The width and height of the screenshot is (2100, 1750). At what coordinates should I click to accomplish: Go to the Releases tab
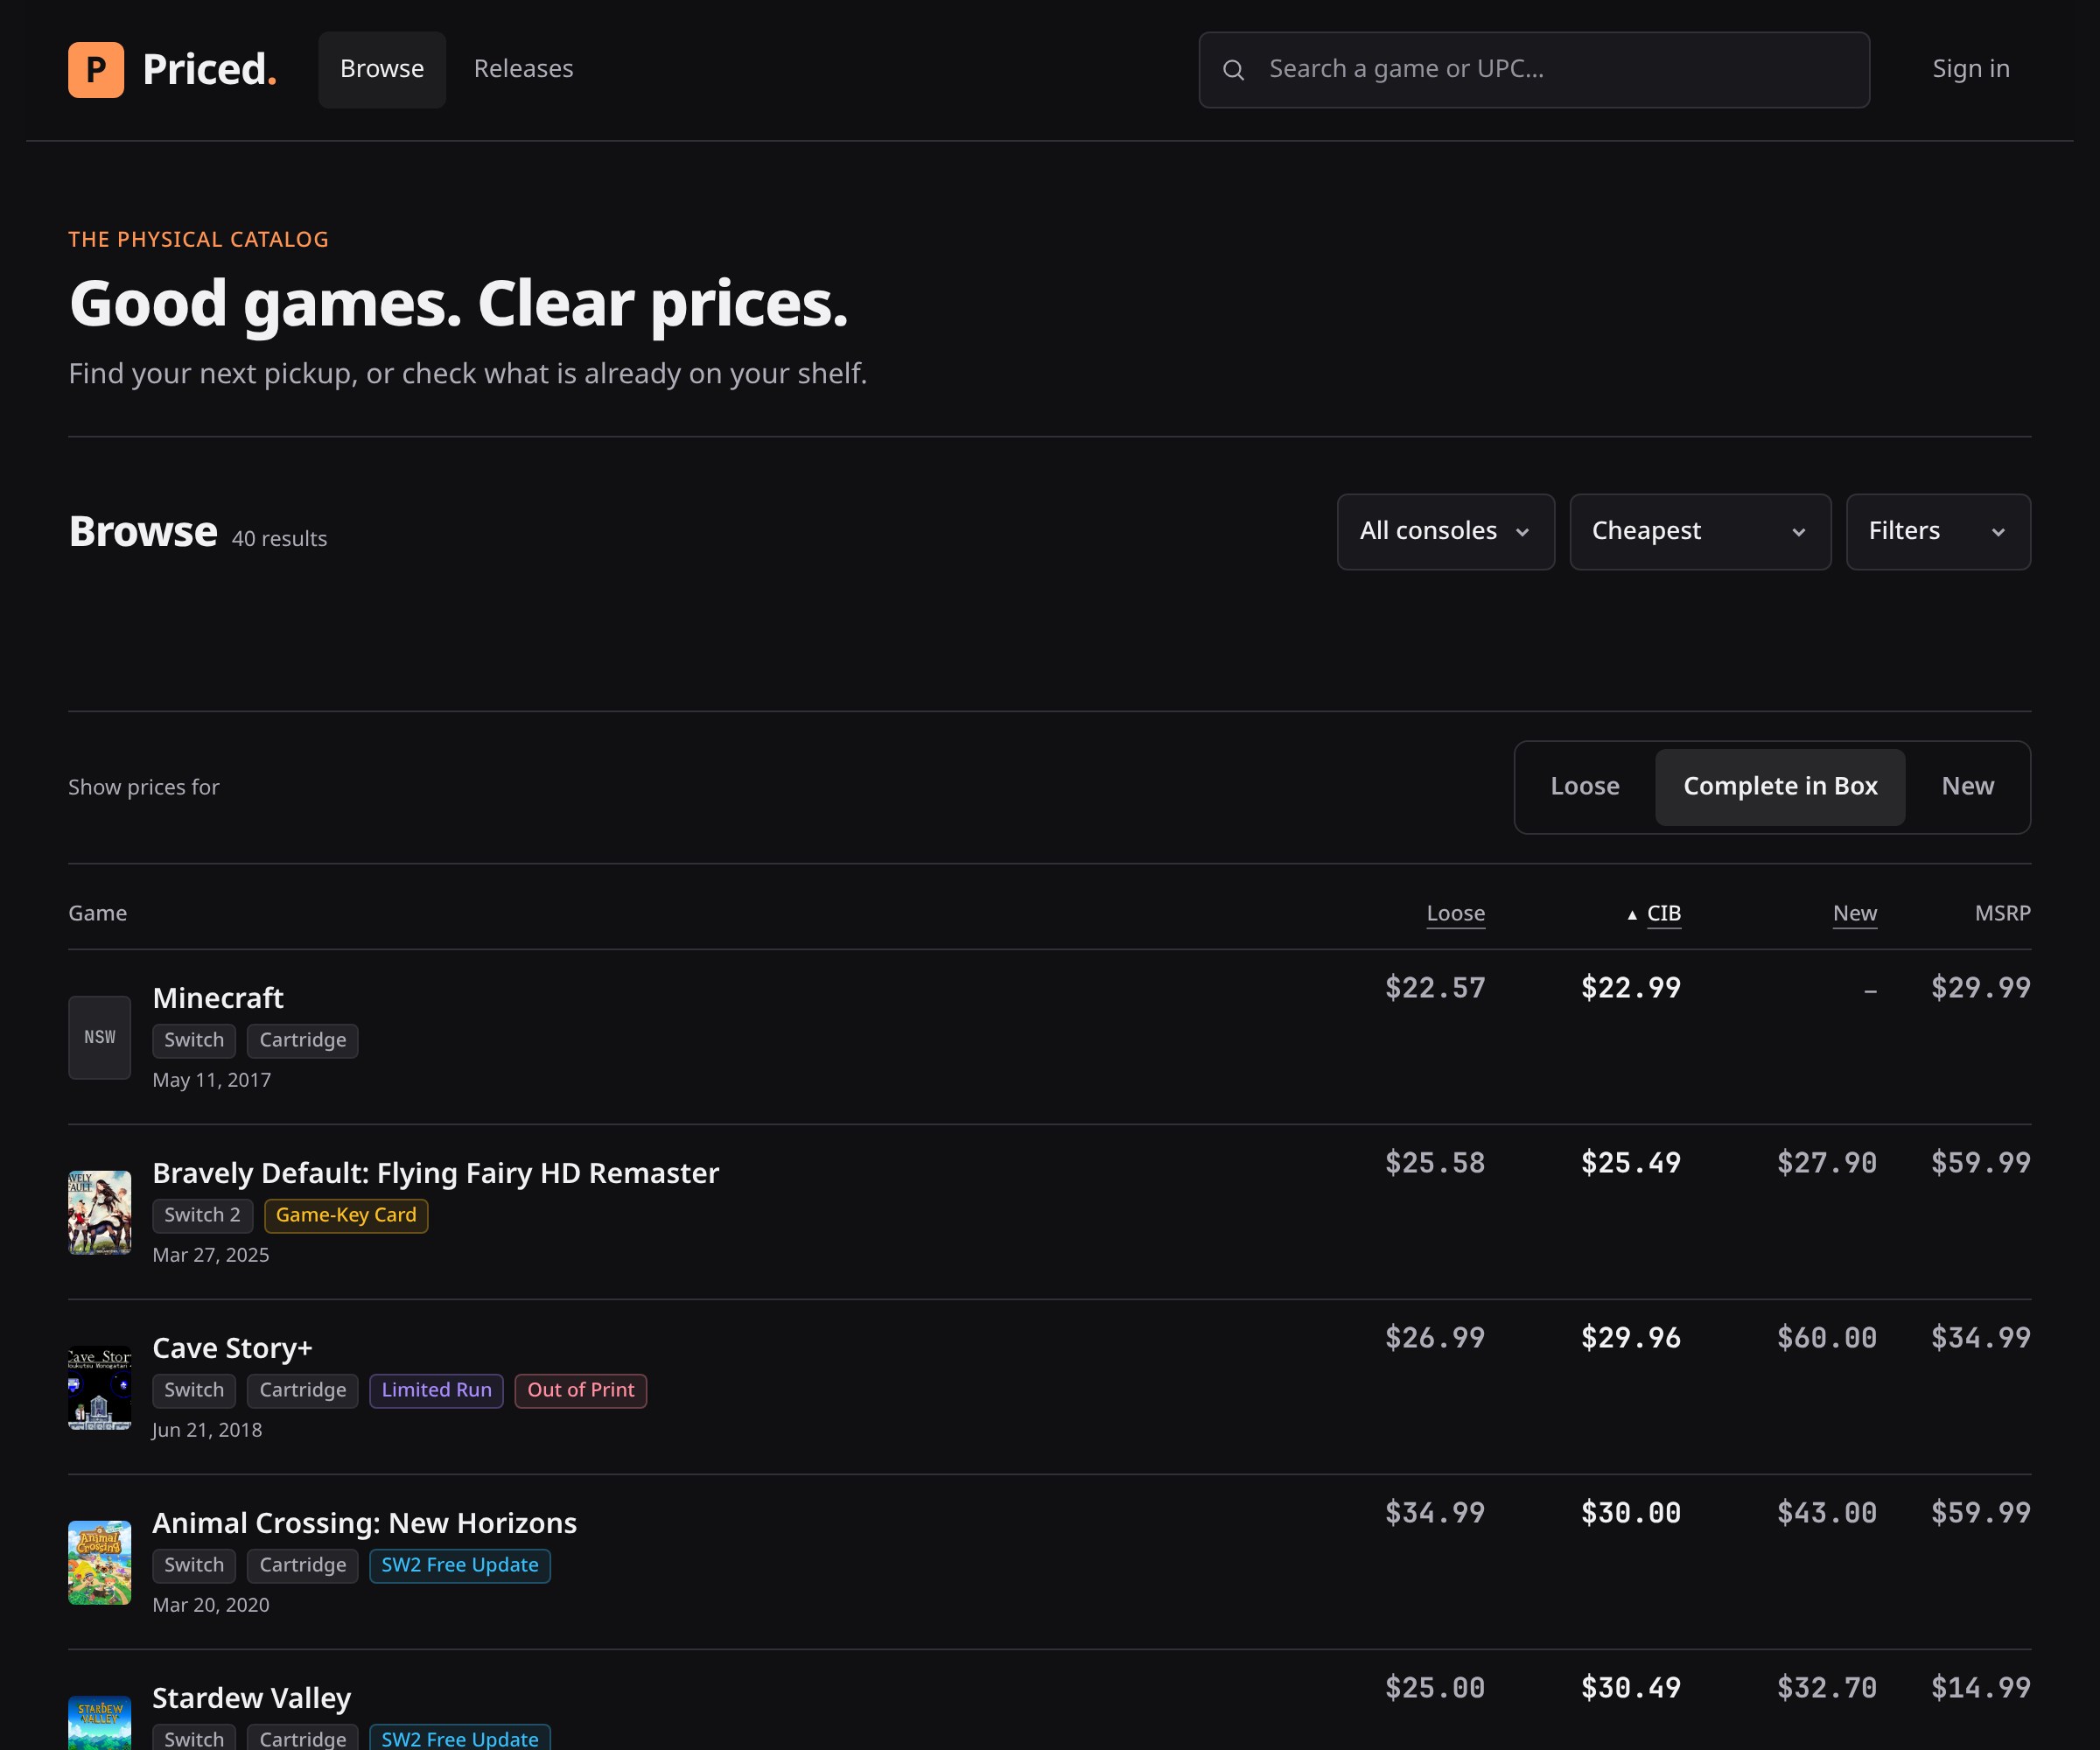(523, 69)
